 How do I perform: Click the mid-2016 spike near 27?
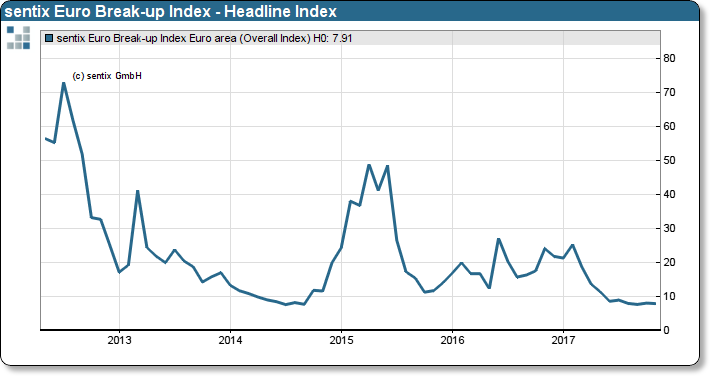tap(498, 239)
